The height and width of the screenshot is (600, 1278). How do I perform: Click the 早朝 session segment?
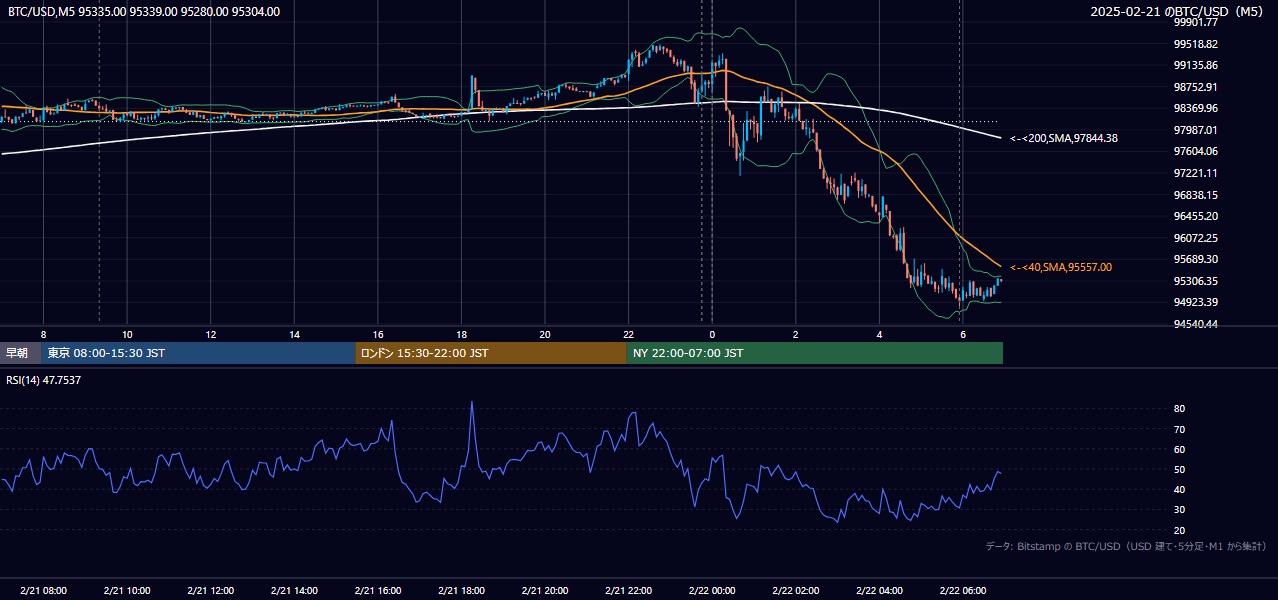coord(21,353)
